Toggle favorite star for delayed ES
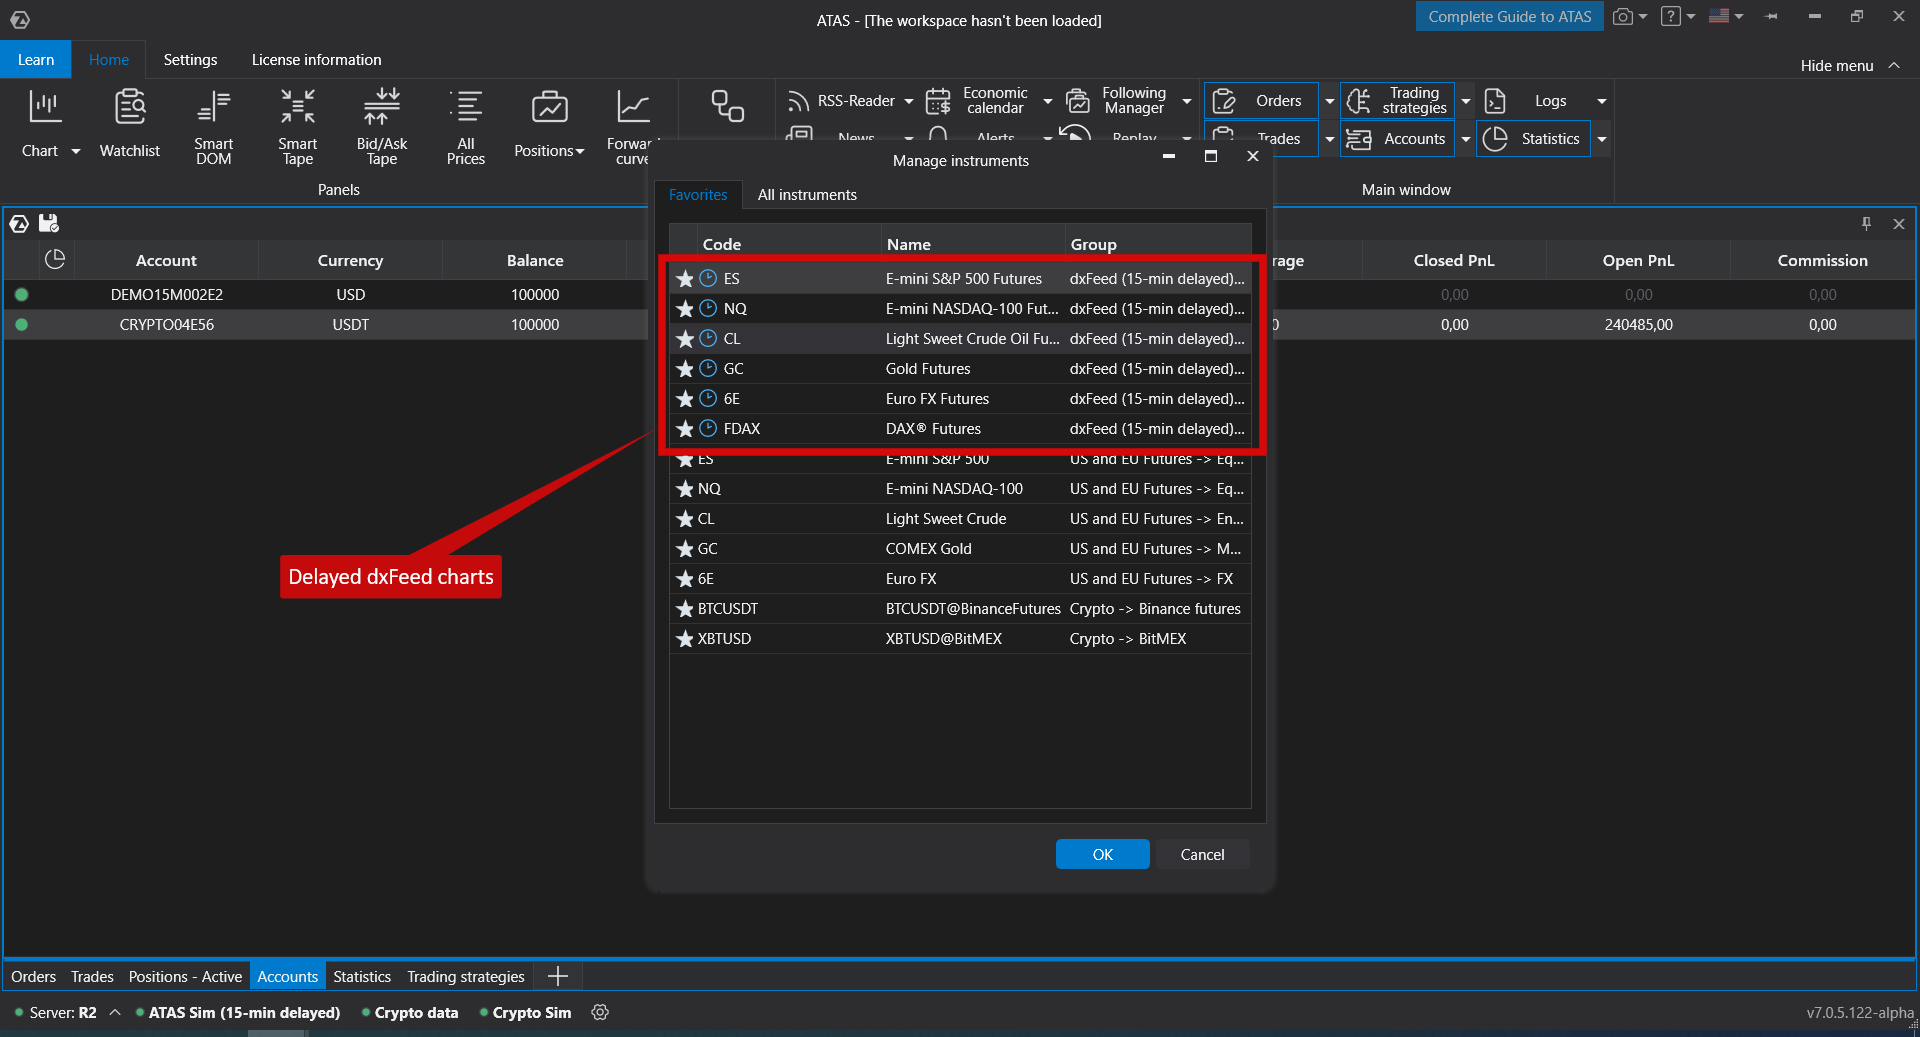This screenshot has height=1037, width=1920. tap(685, 279)
